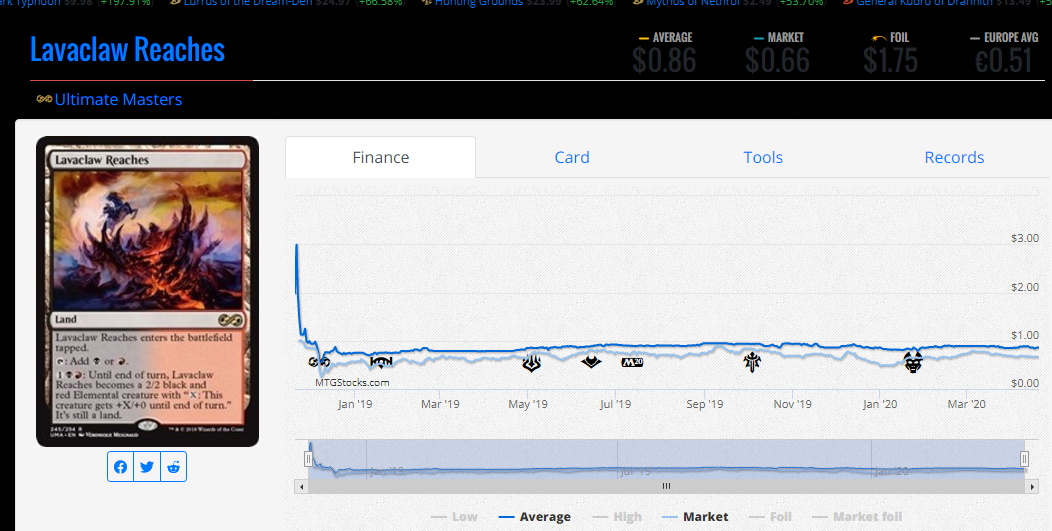The width and height of the screenshot is (1052, 531).
Task: Click the Lavaclaw Reaches card image
Action: [147, 291]
